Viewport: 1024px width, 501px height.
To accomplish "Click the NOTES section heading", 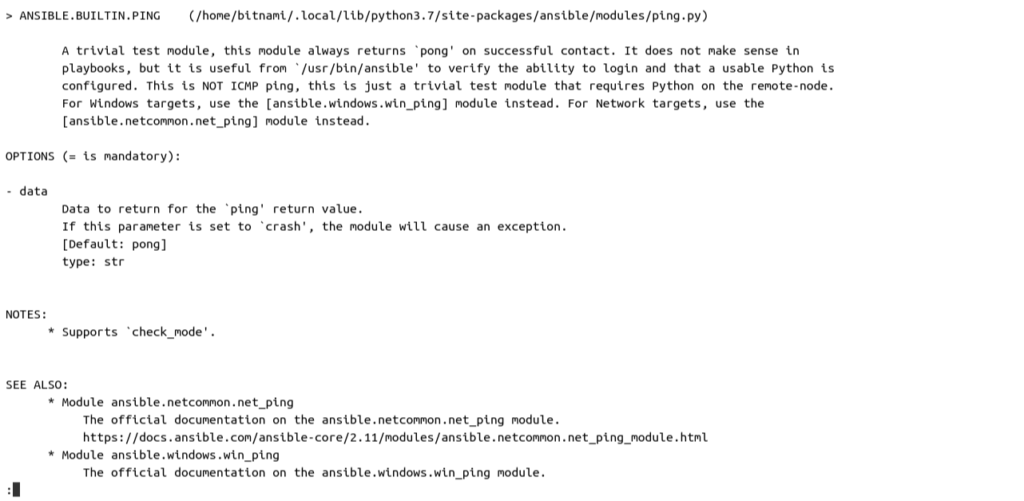I will point(26,315).
